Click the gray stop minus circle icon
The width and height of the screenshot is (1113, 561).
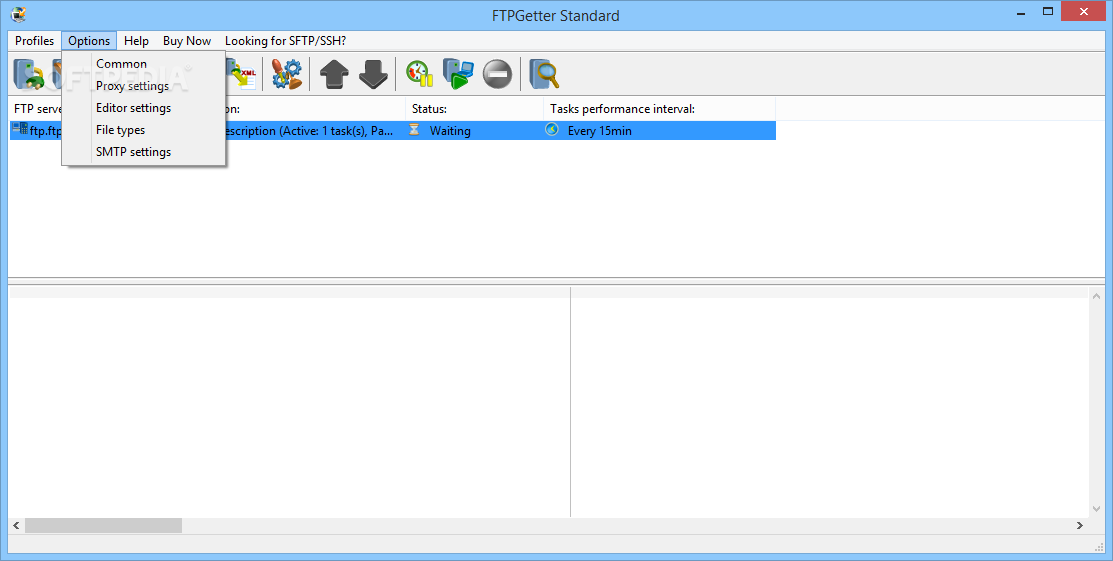click(x=498, y=74)
